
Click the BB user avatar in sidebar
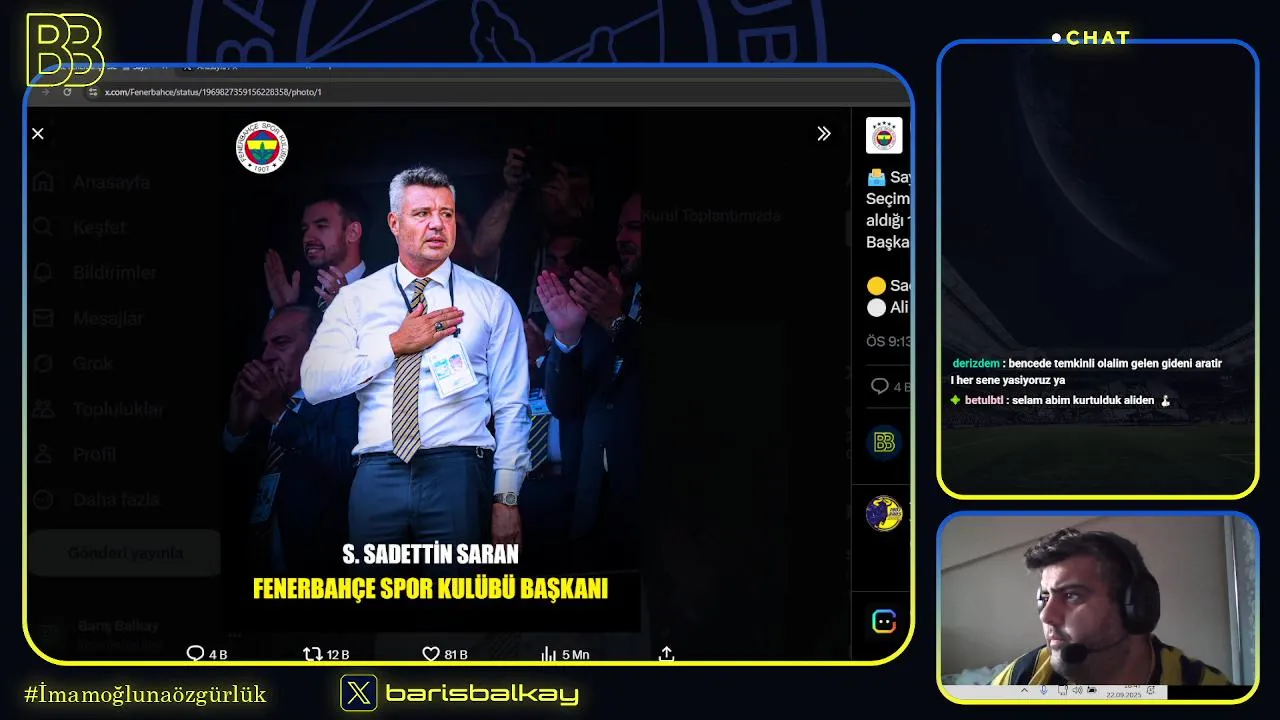pos(884,442)
